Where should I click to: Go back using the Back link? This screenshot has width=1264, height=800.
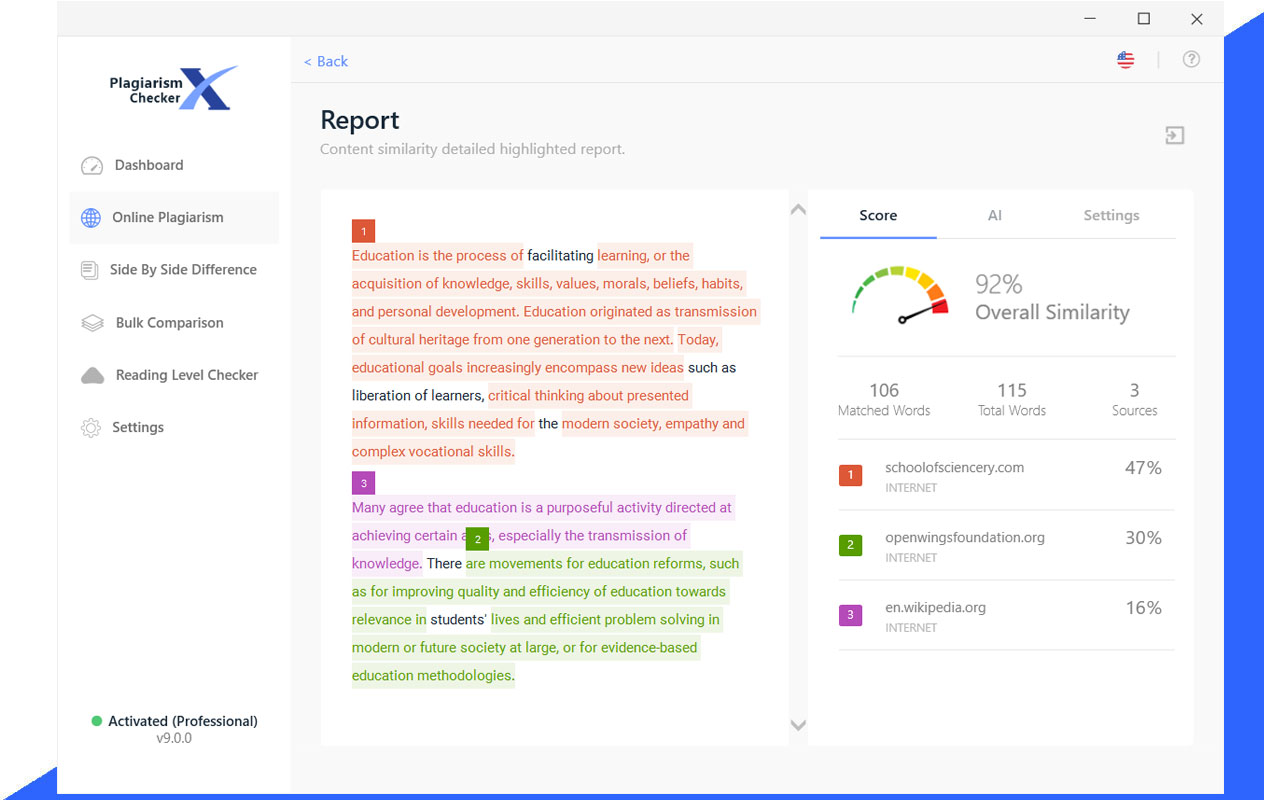click(325, 61)
